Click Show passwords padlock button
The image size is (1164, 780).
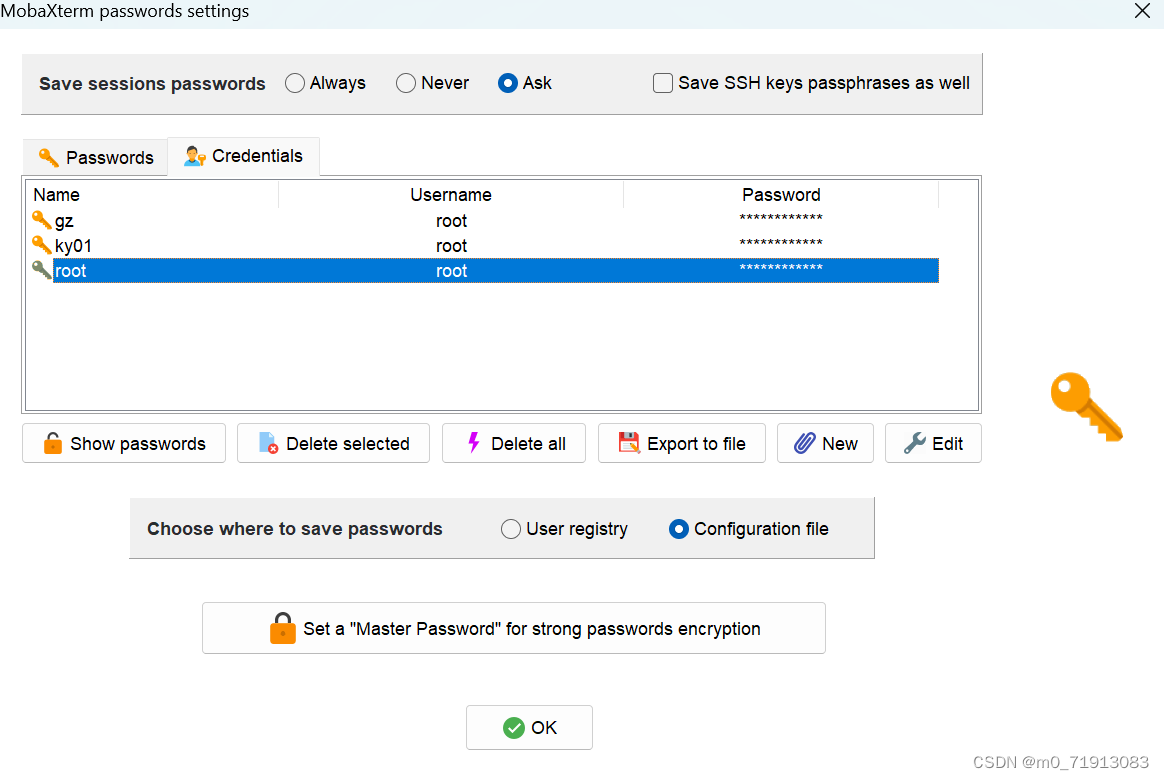(x=124, y=444)
